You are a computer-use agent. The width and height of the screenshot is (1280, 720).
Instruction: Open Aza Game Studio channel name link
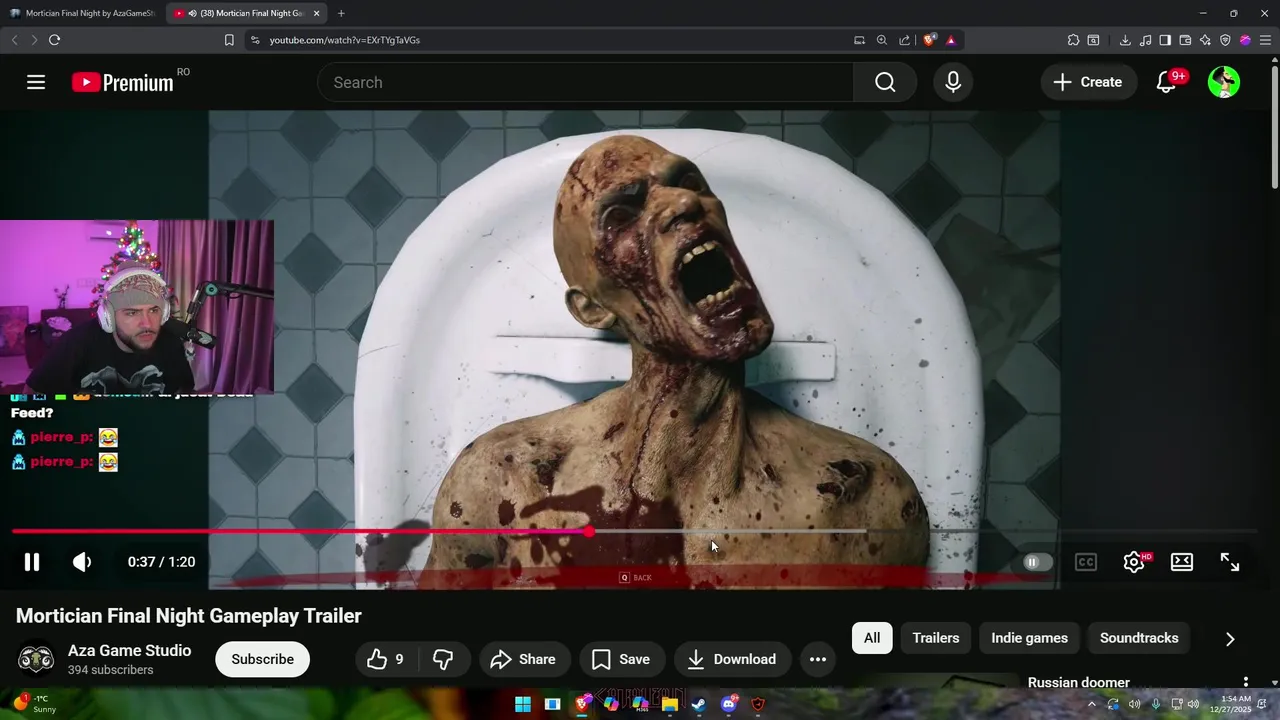[129, 650]
